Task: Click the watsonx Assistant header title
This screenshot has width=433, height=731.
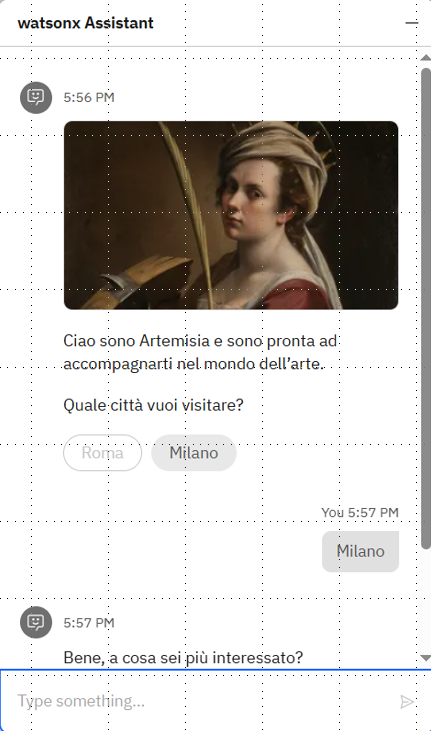Action: tap(85, 23)
